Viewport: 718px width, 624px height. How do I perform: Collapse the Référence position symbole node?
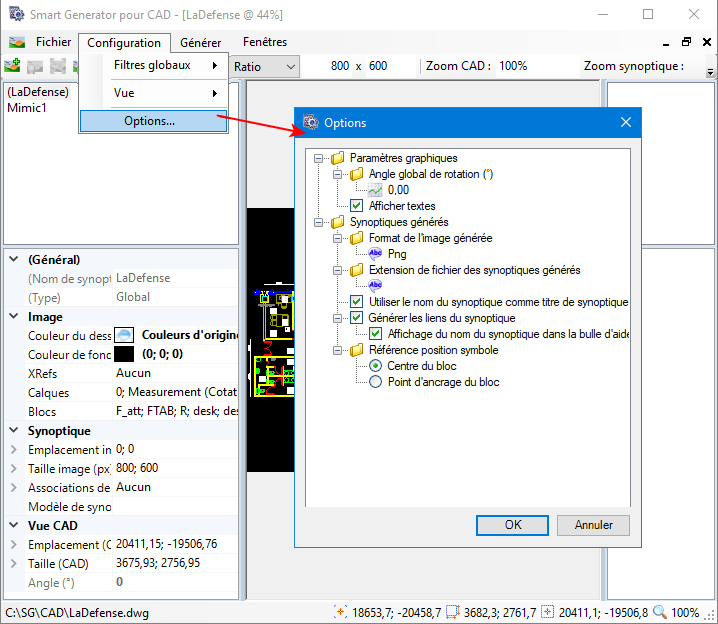coord(337,351)
